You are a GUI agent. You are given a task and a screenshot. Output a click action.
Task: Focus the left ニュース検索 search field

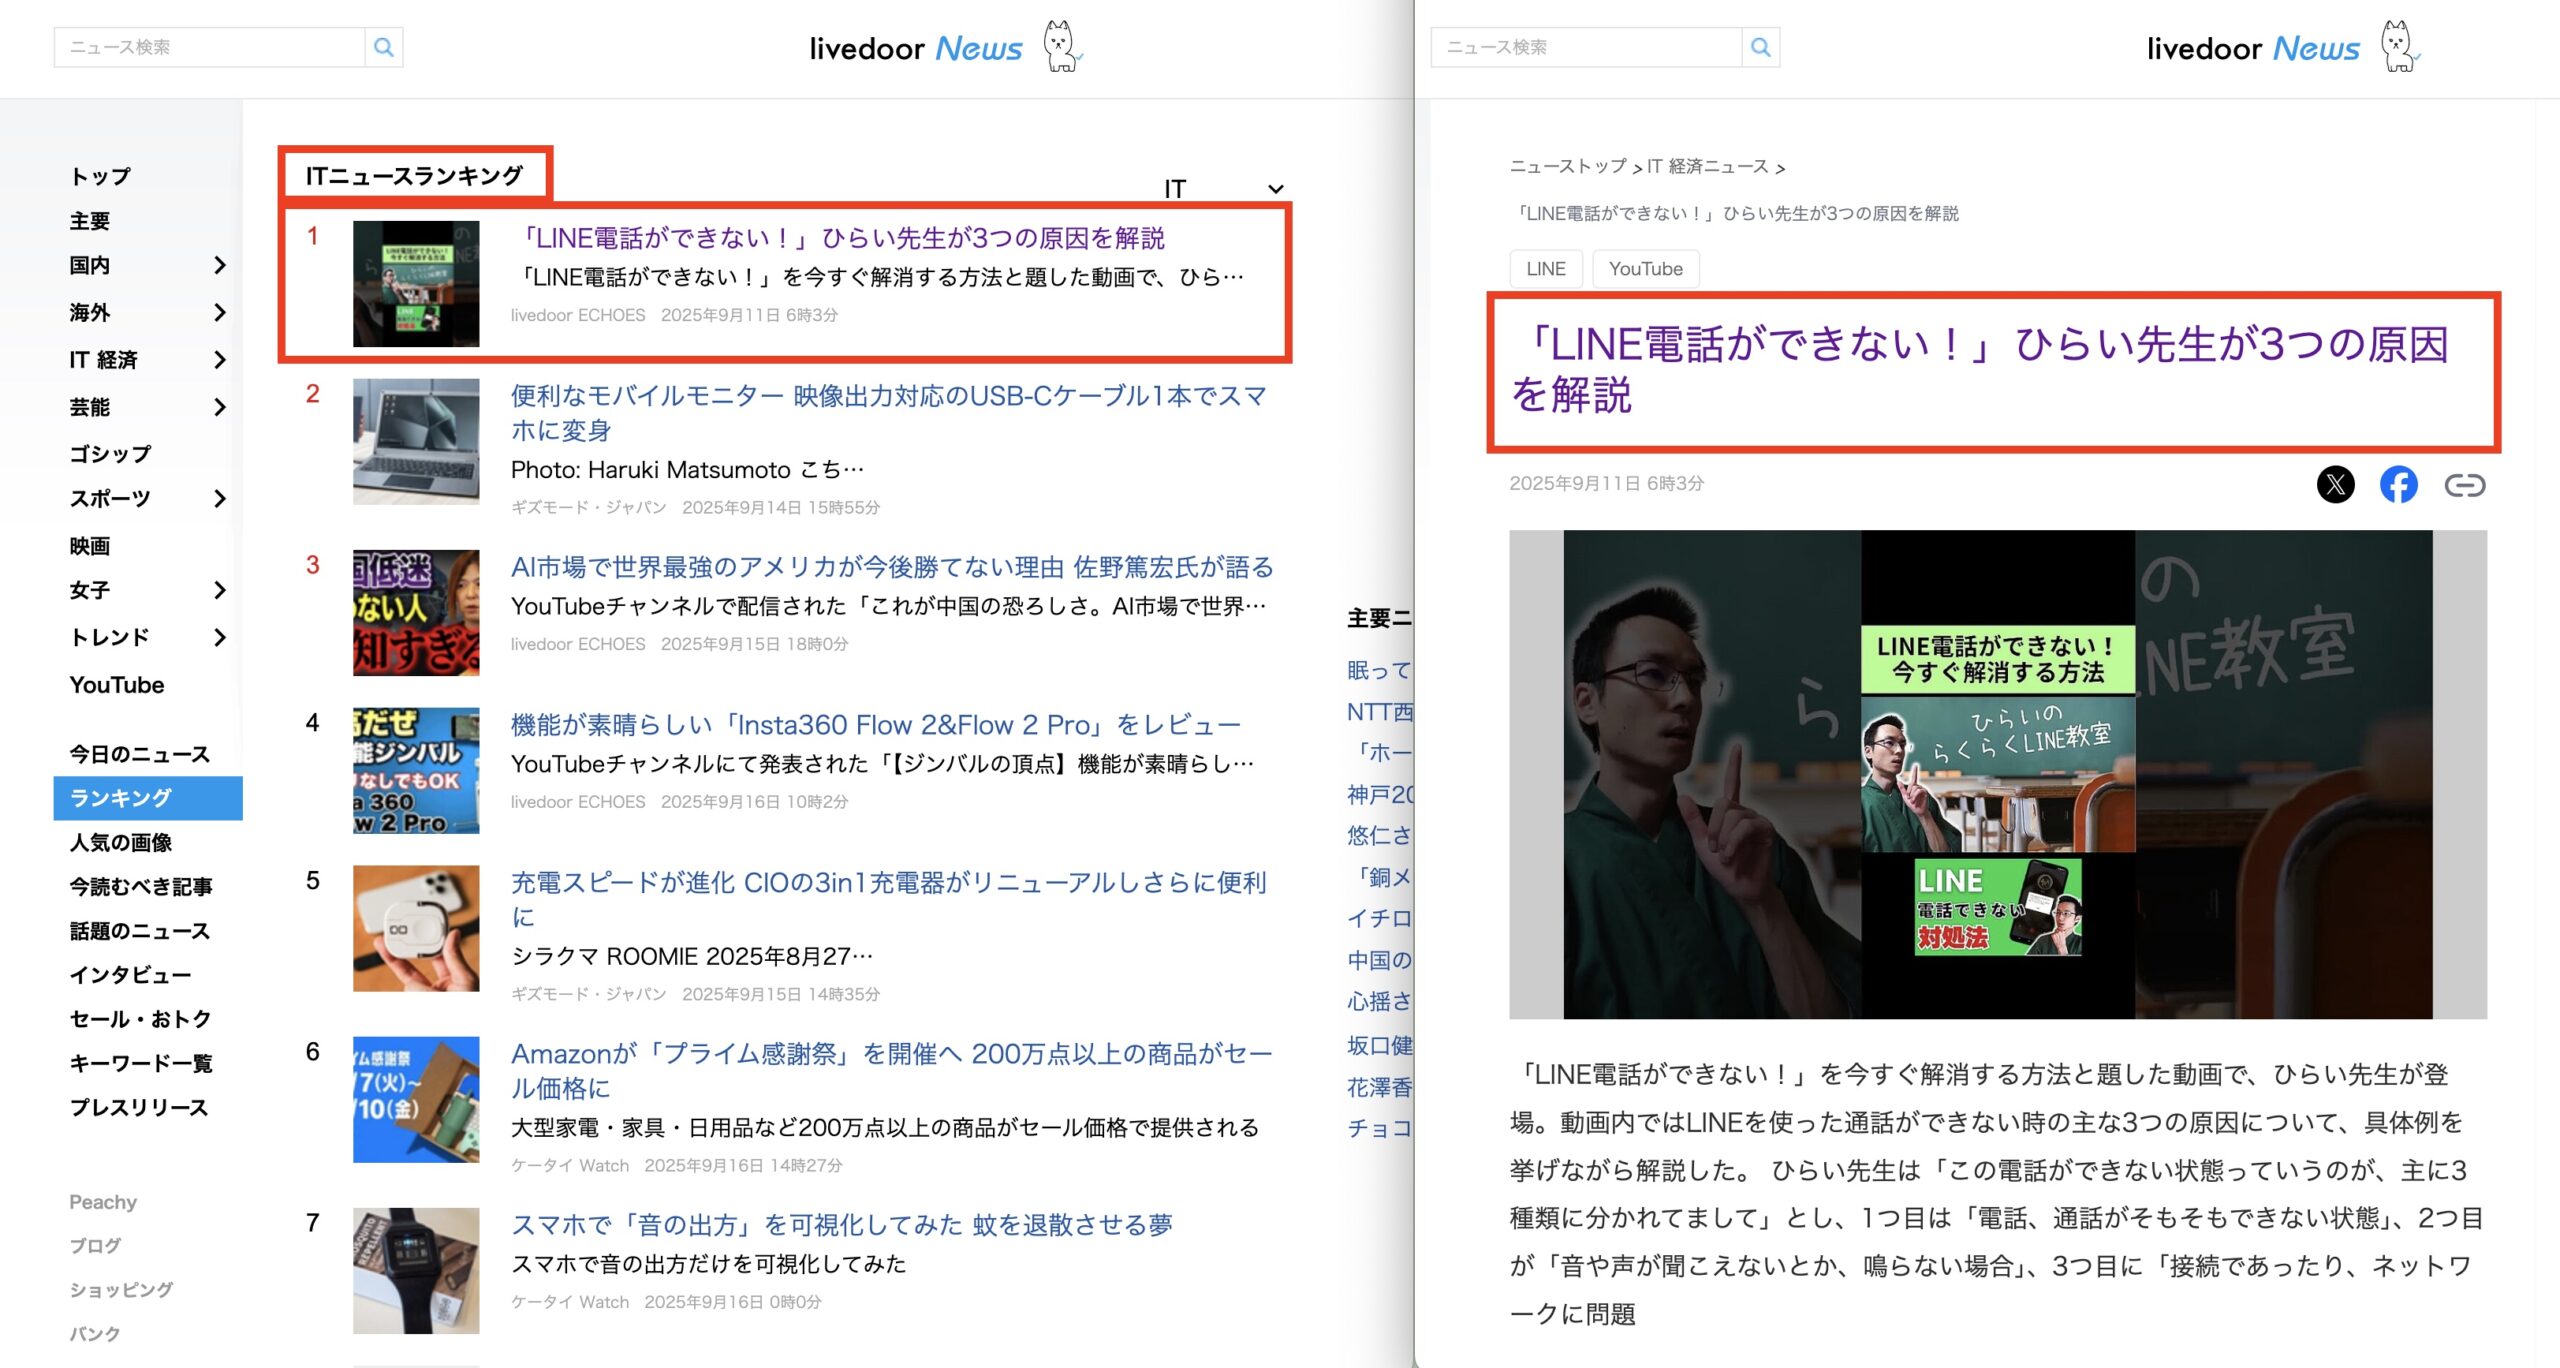210,47
